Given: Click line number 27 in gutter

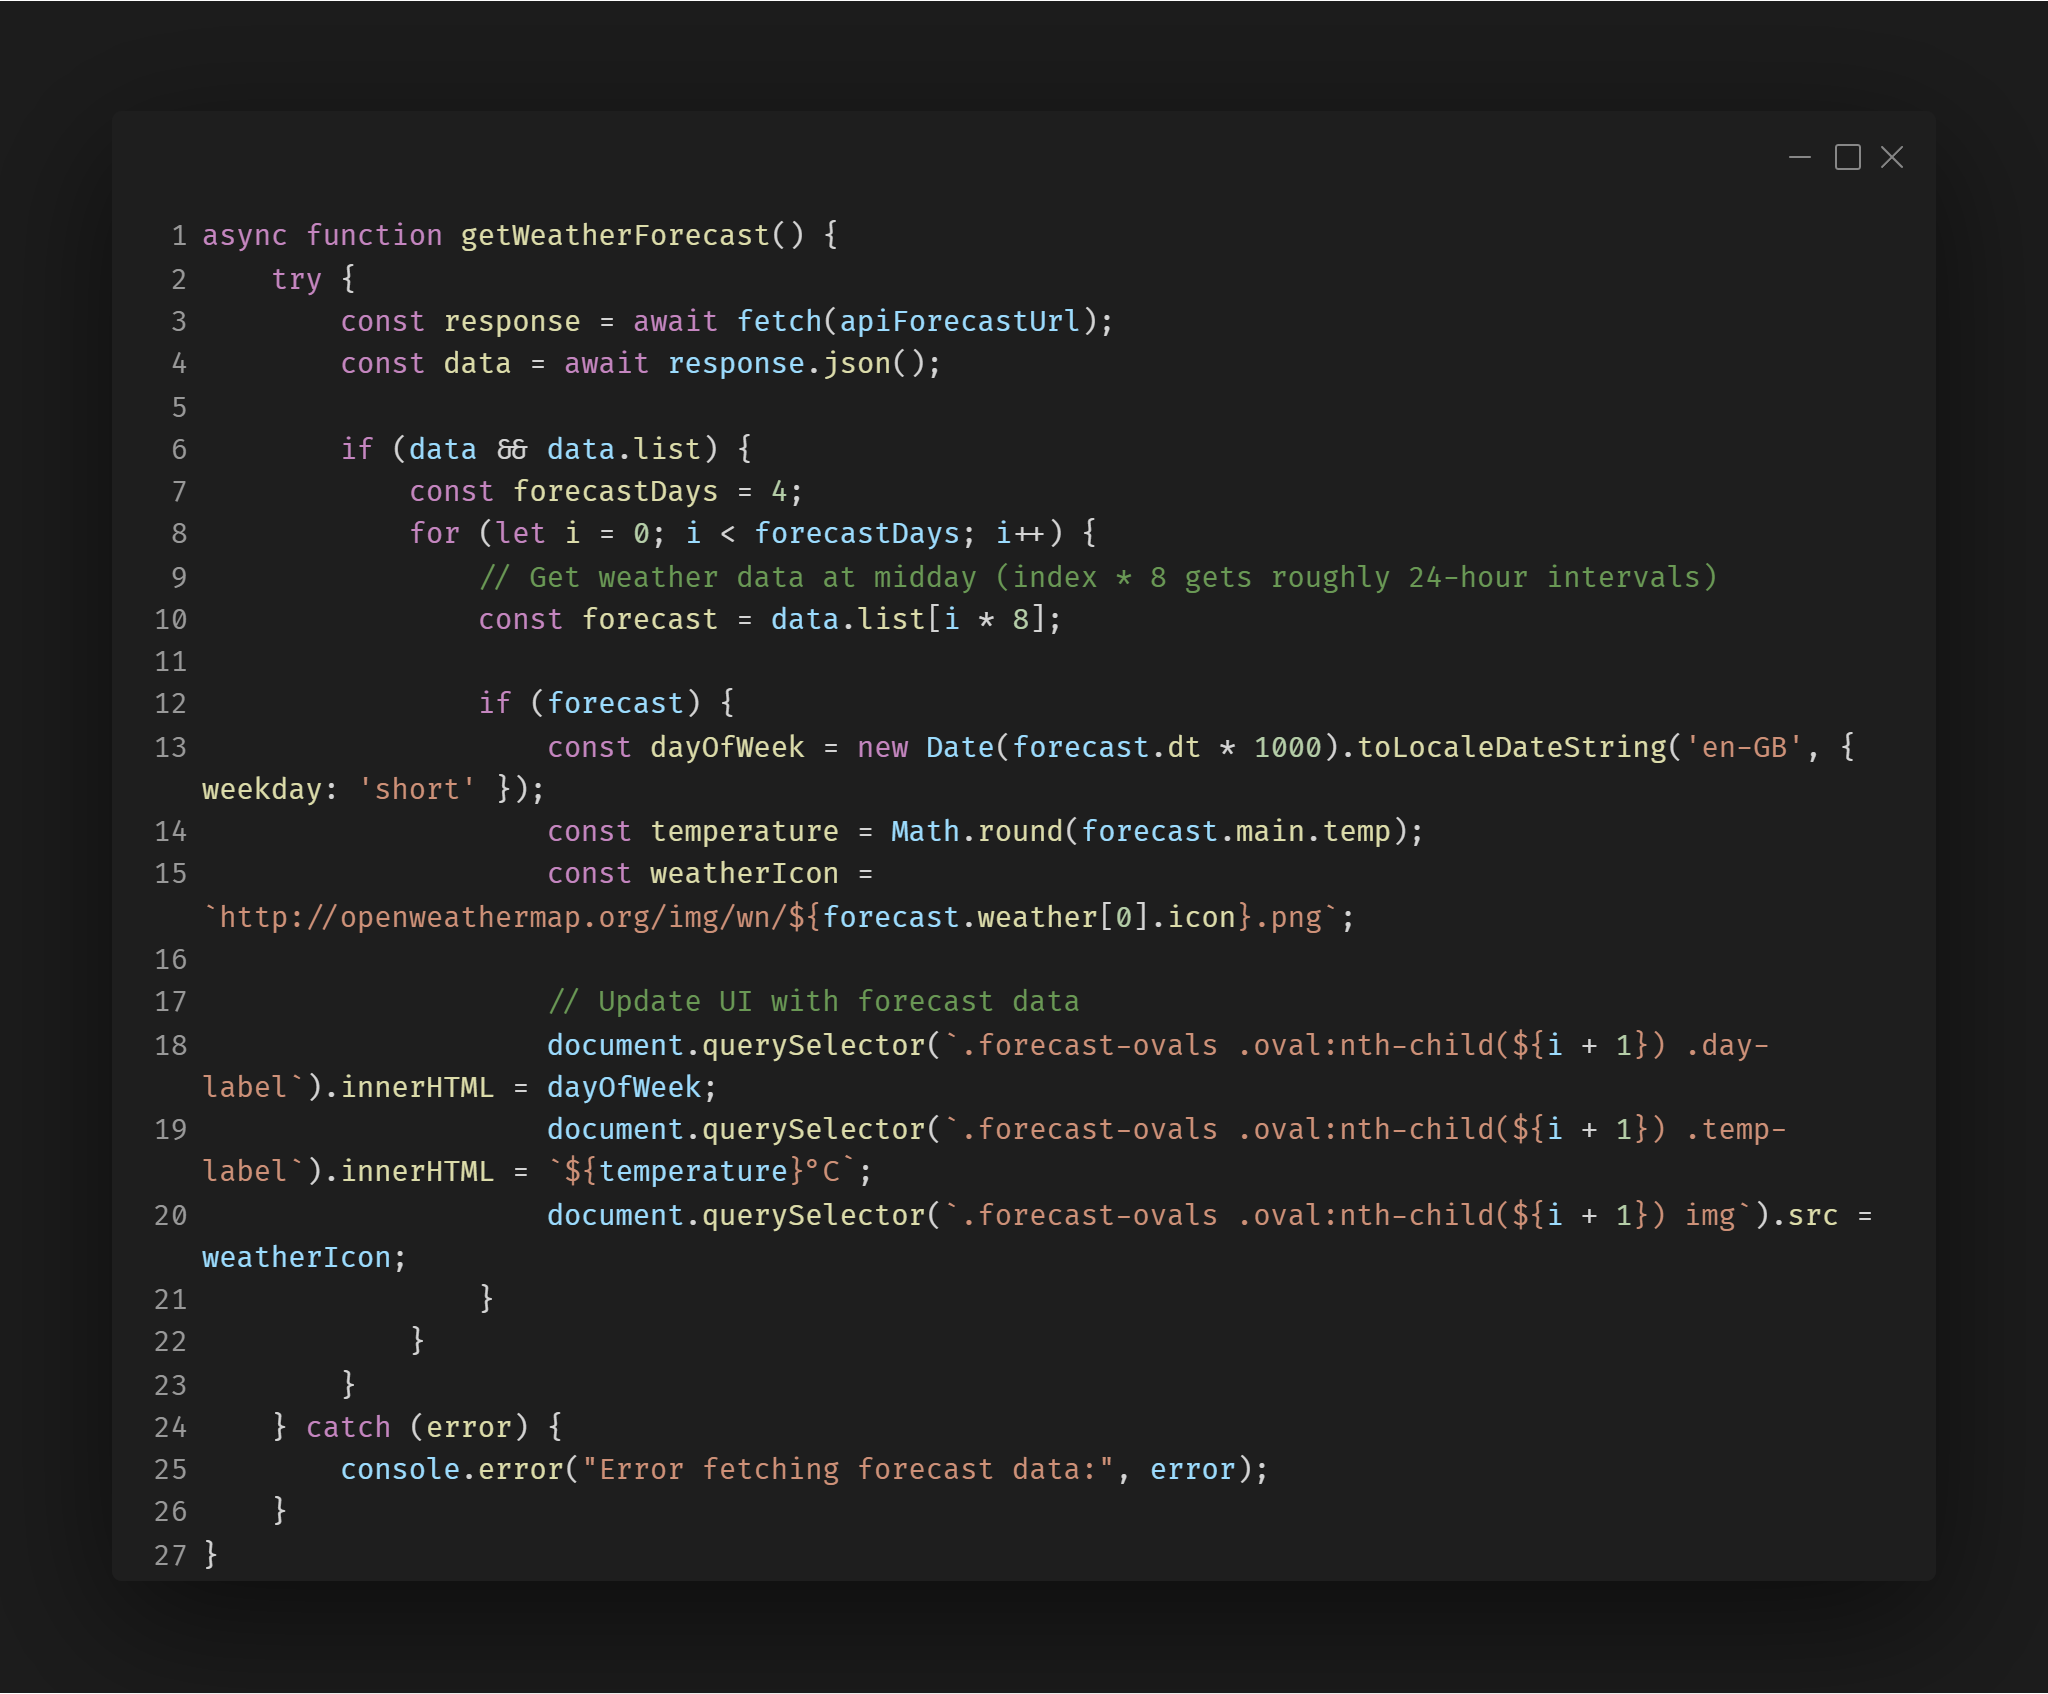Looking at the screenshot, I should (x=170, y=1556).
